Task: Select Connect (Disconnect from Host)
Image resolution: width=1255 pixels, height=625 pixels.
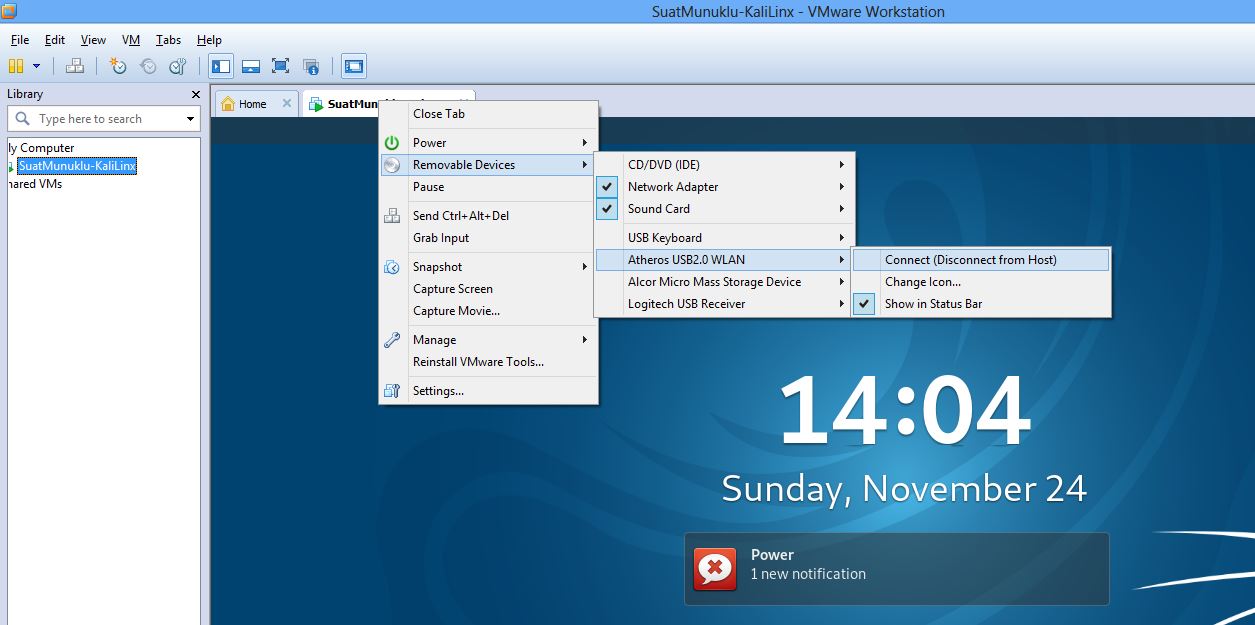Action: (x=980, y=260)
